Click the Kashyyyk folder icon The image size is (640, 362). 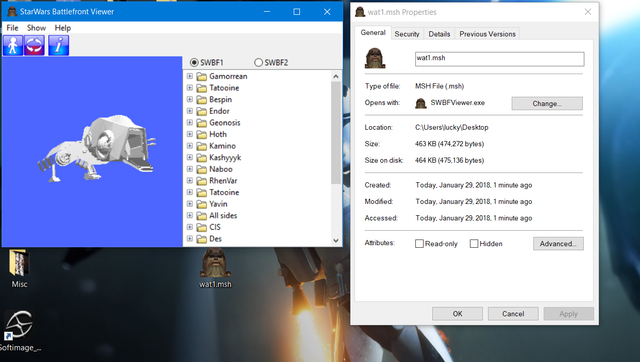coord(201,158)
